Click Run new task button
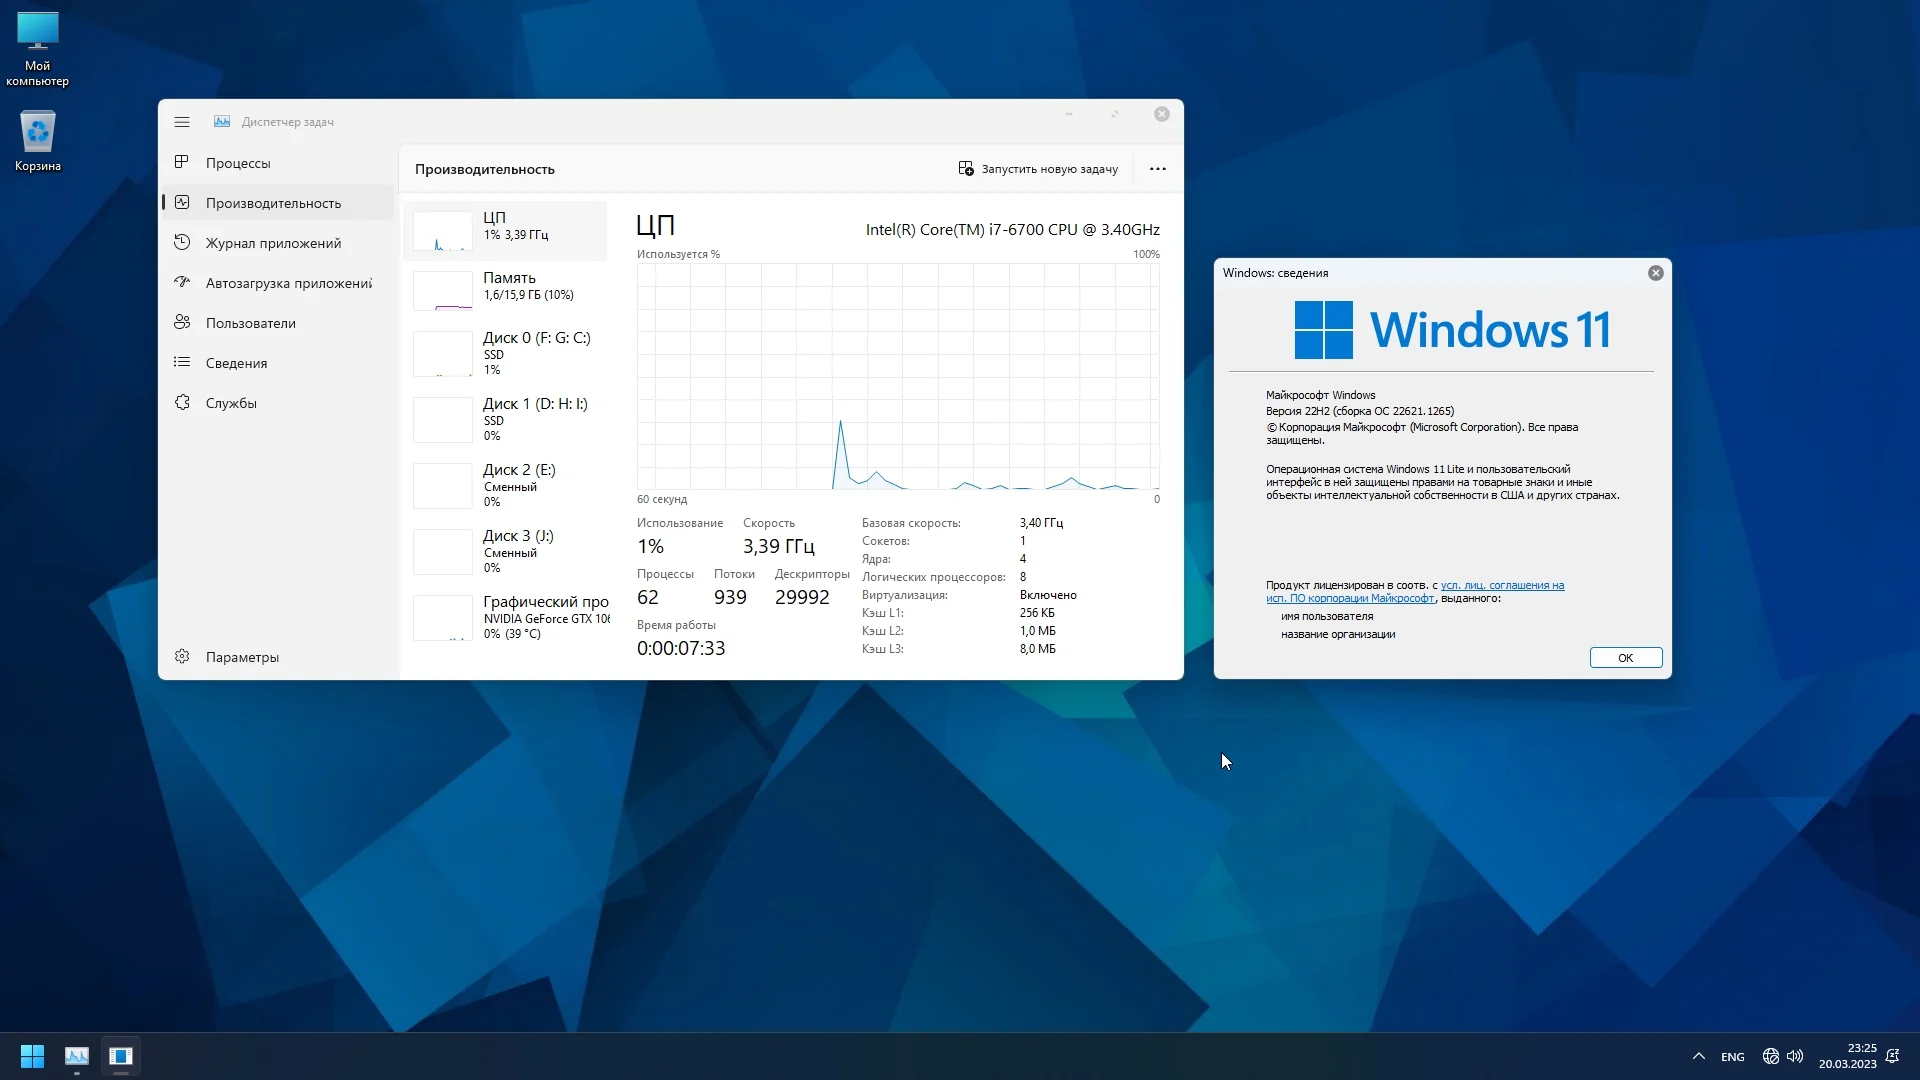Image resolution: width=1920 pixels, height=1080 pixels. pyautogui.click(x=1038, y=169)
